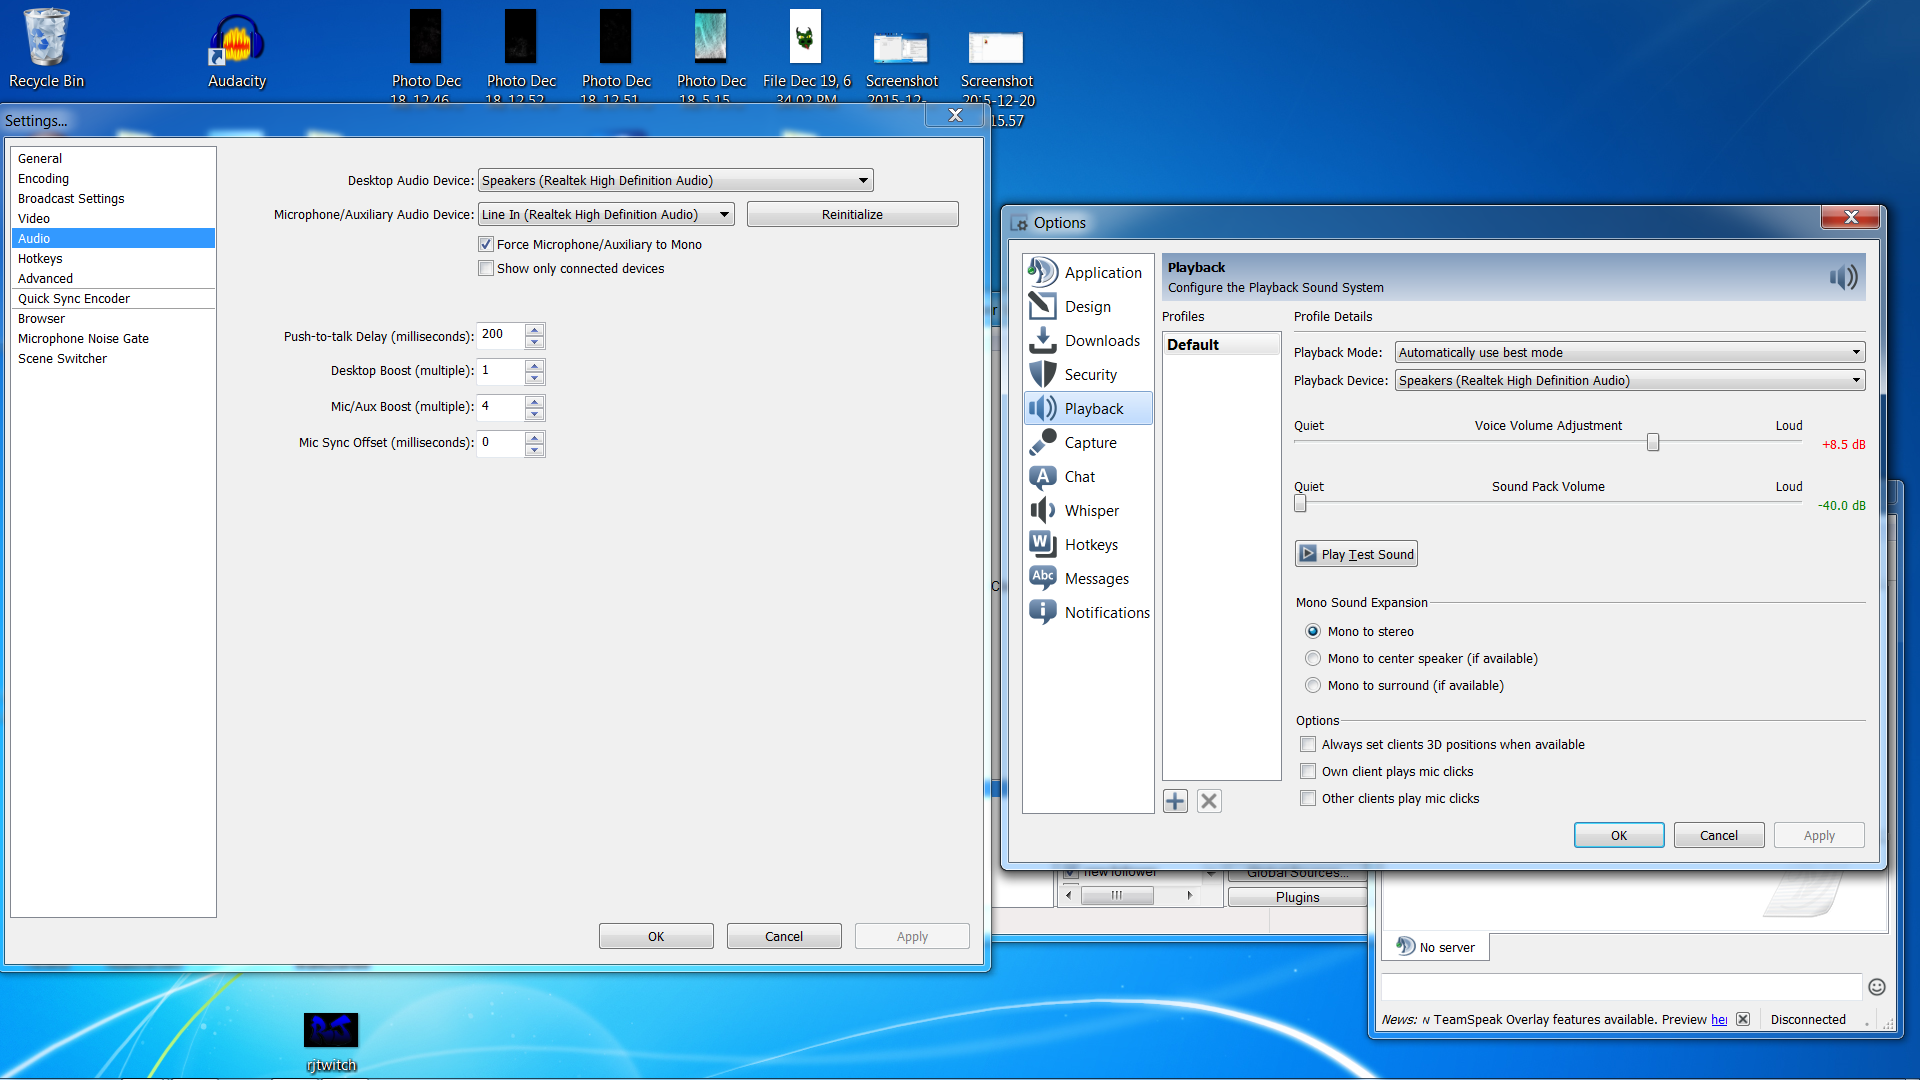Open the rjtwitch desktop icon
The width and height of the screenshot is (1920, 1080).
[x=331, y=1042]
